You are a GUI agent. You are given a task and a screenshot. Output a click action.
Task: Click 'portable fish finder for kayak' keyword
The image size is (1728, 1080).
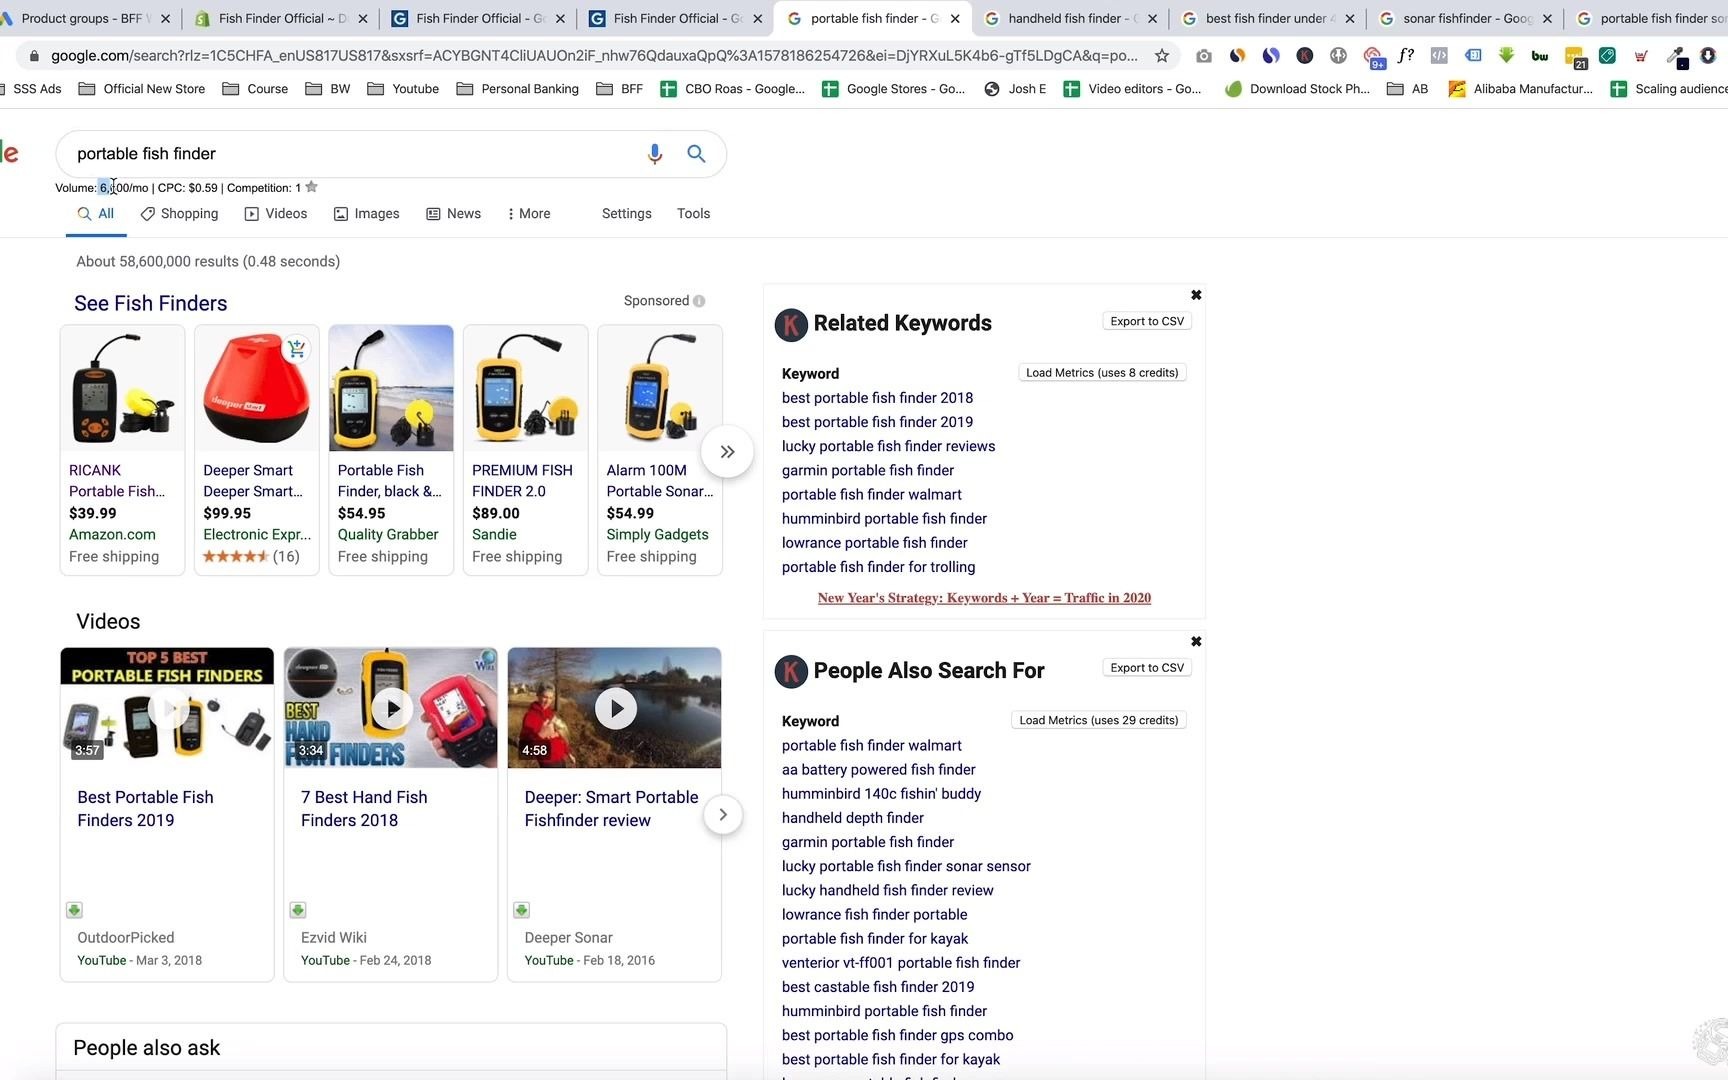(875, 939)
